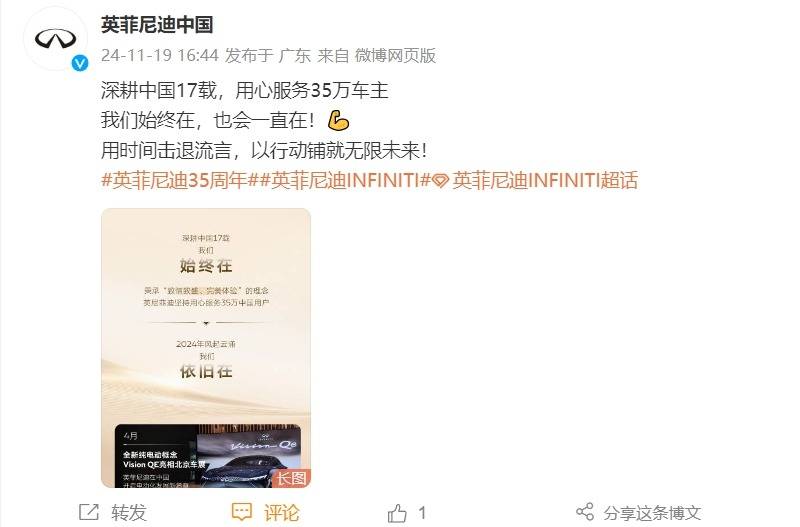Open the Infiniti logo profile avatar
The height and width of the screenshot is (527, 800).
(x=55, y=39)
